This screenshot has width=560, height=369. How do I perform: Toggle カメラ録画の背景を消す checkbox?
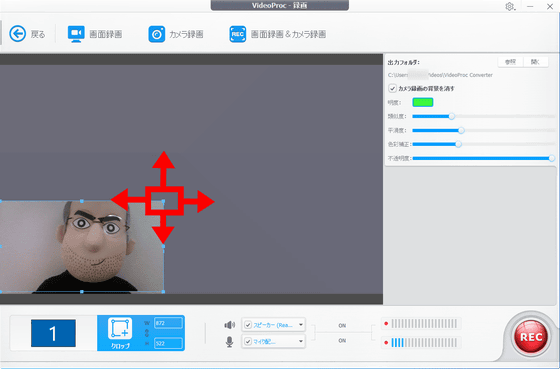click(x=392, y=88)
